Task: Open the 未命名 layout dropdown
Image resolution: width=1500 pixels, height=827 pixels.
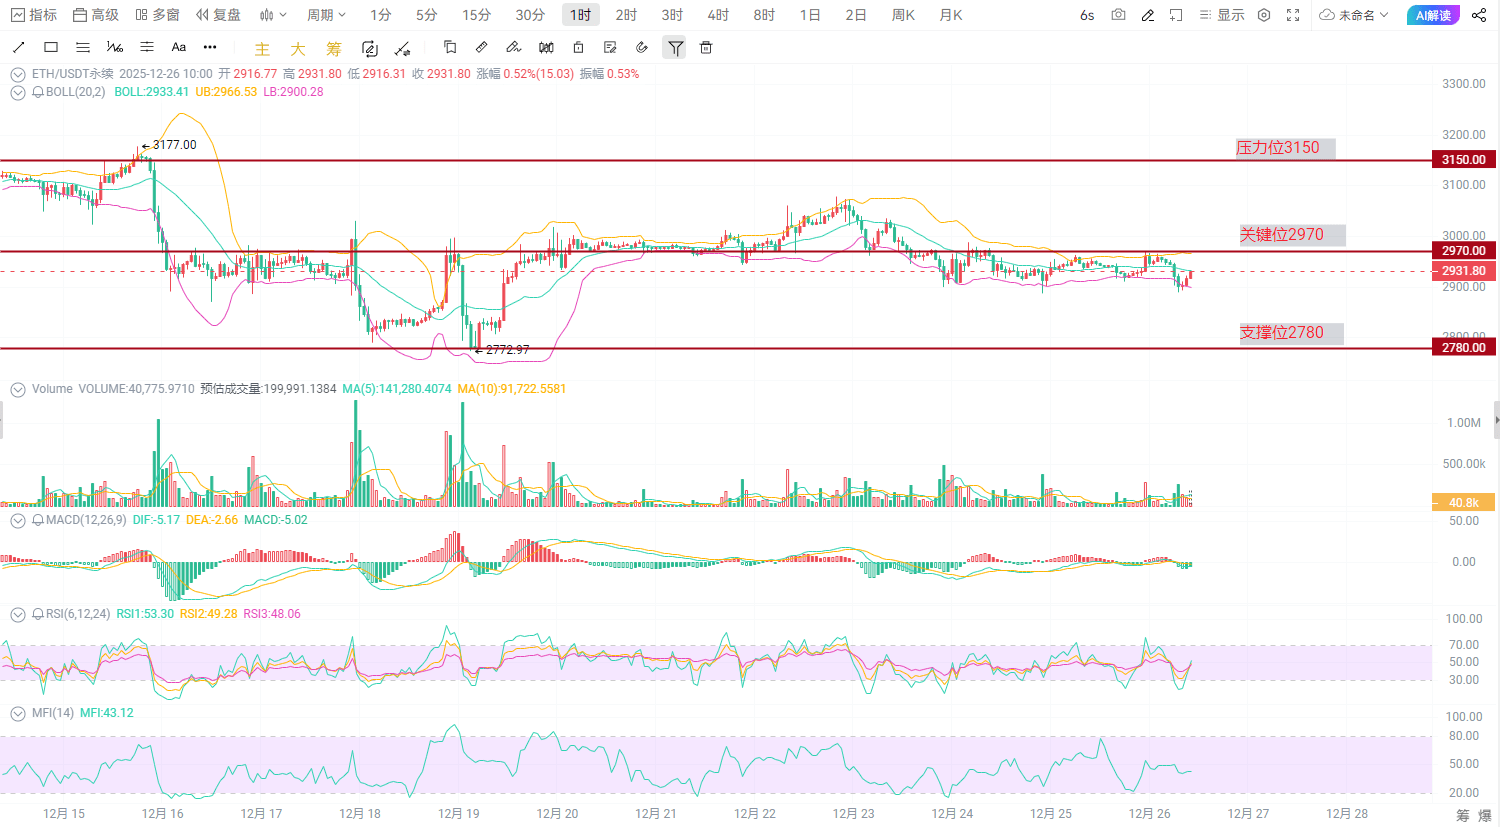Action: (x=1354, y=15)
